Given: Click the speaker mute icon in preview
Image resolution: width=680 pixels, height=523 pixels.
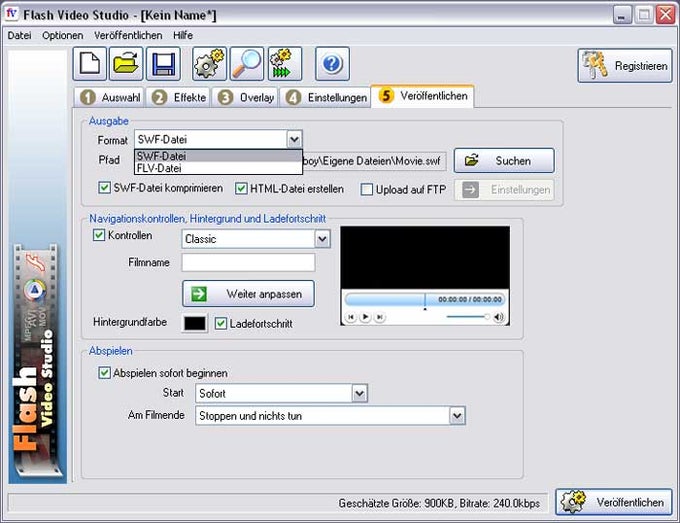Looking at the screenshot, I should [x=498, y=317].
